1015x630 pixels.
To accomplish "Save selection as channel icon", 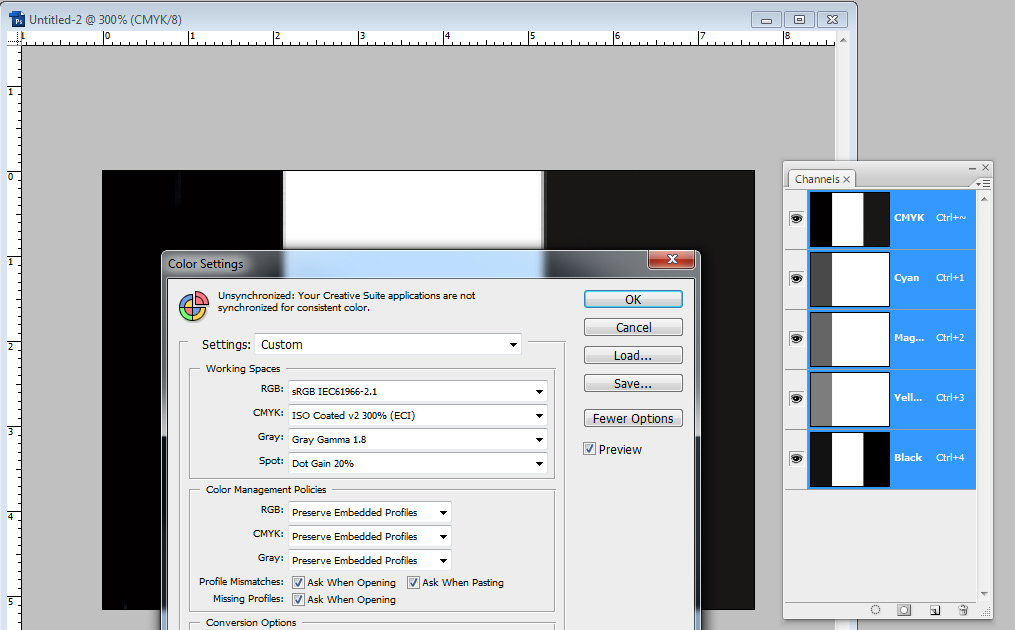I will 904,610.
